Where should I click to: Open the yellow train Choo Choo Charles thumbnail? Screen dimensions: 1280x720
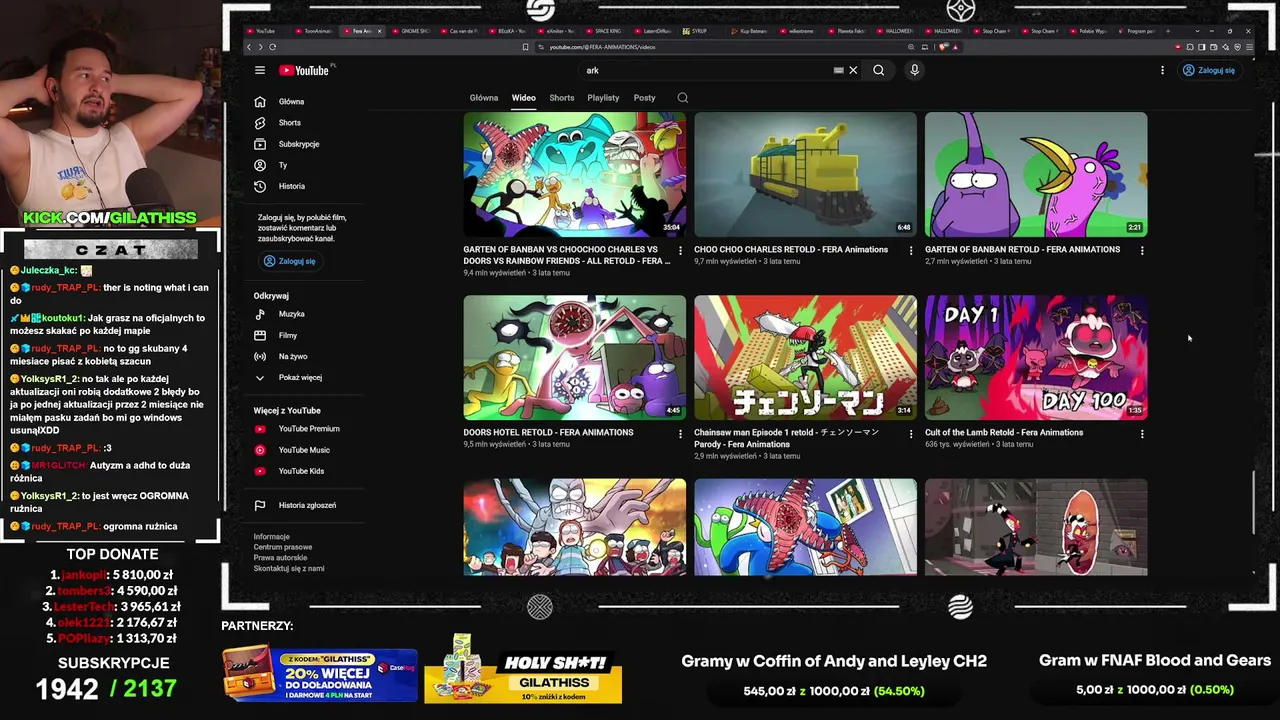805,174
